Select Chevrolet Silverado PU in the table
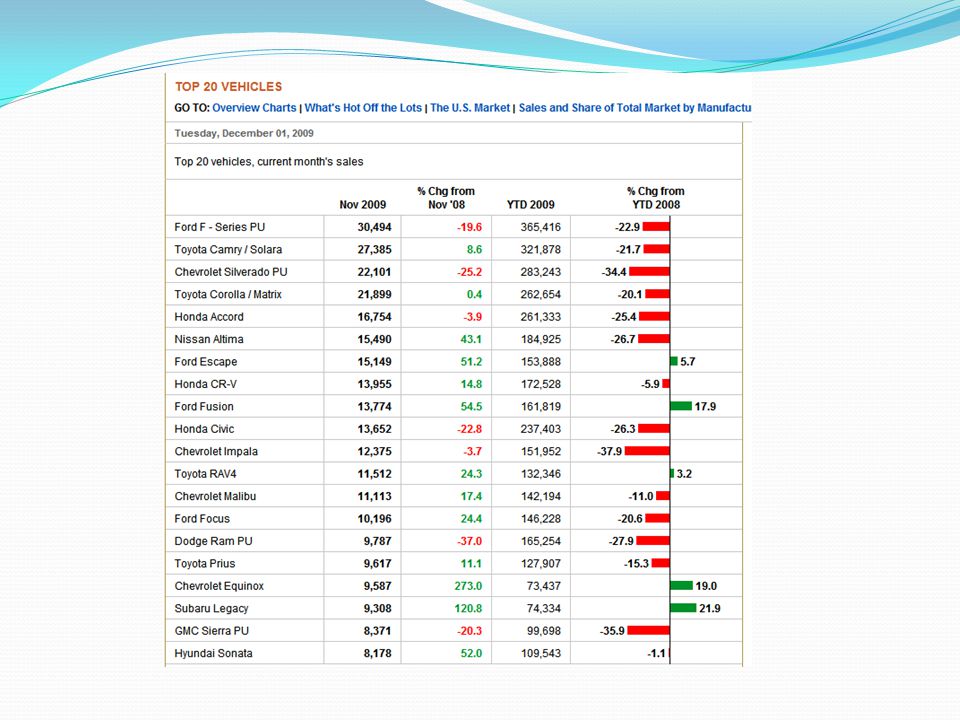Image resolution: width=960 pixels, height=720 pixels. (x=231, y=272)
